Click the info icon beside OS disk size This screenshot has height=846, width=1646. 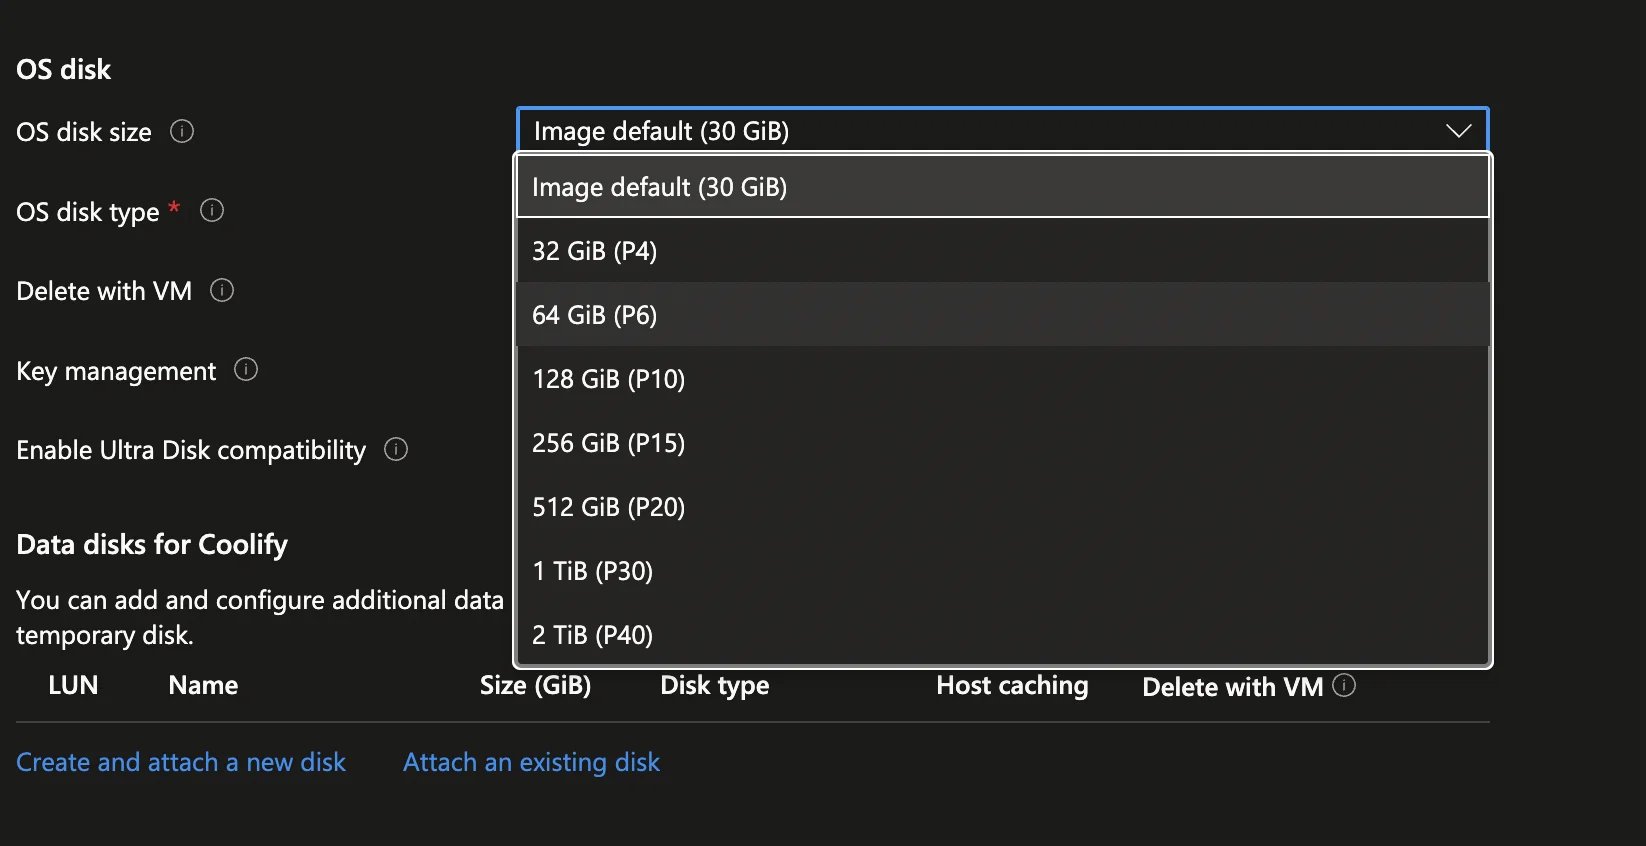[182, 131]
